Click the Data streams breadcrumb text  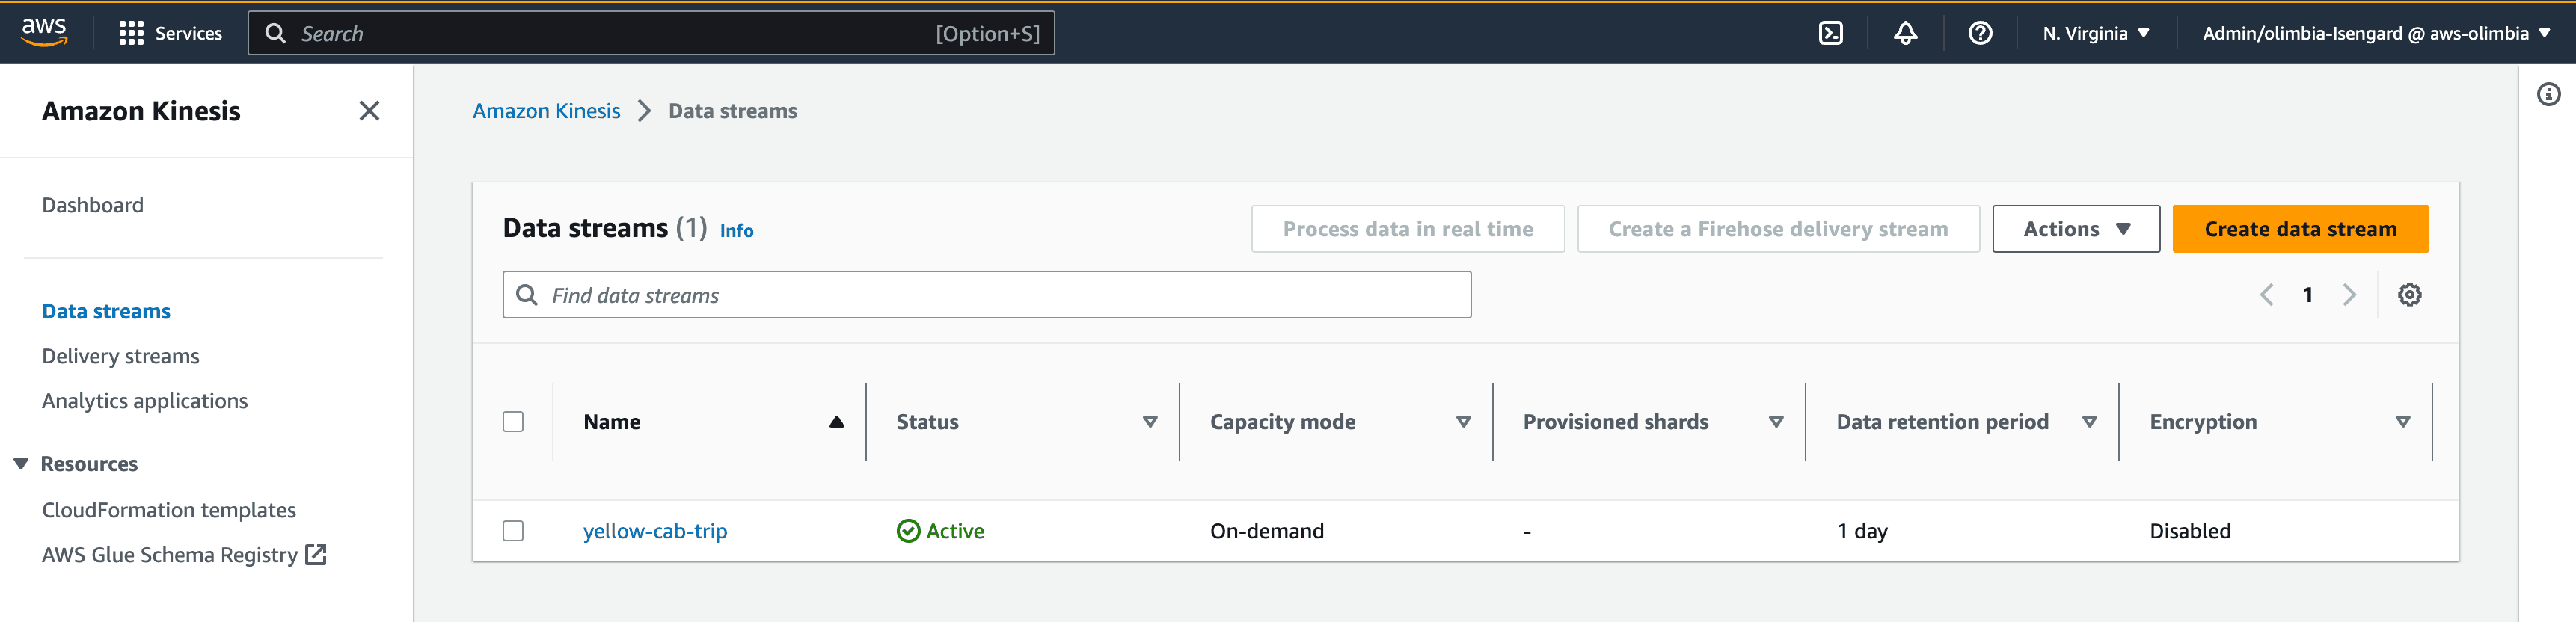click(732, 111)
